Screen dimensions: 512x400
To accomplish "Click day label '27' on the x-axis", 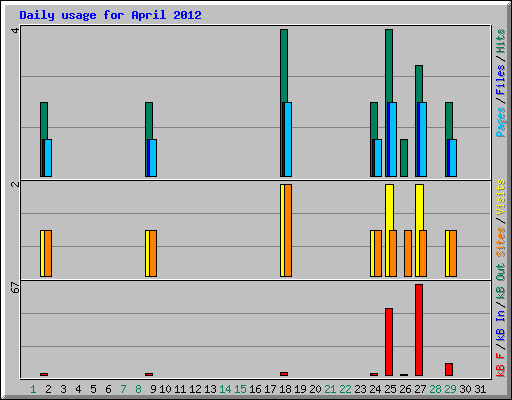I will [420, 389].
